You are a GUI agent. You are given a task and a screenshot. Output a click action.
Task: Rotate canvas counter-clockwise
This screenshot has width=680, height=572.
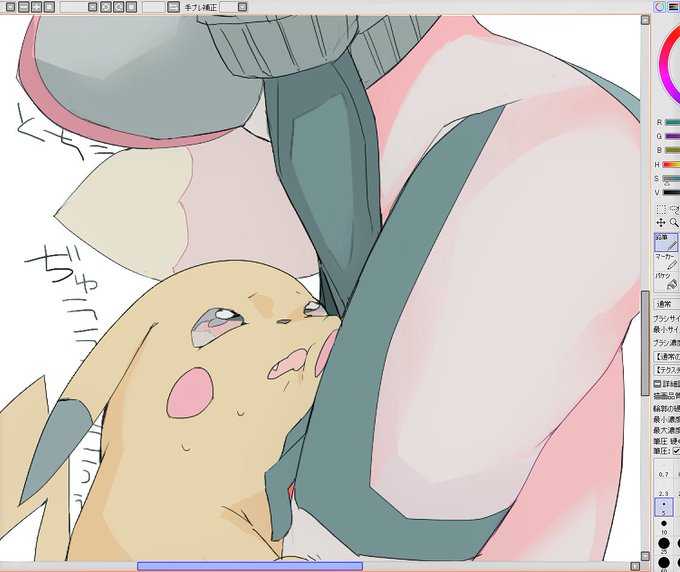click(105, 7)
